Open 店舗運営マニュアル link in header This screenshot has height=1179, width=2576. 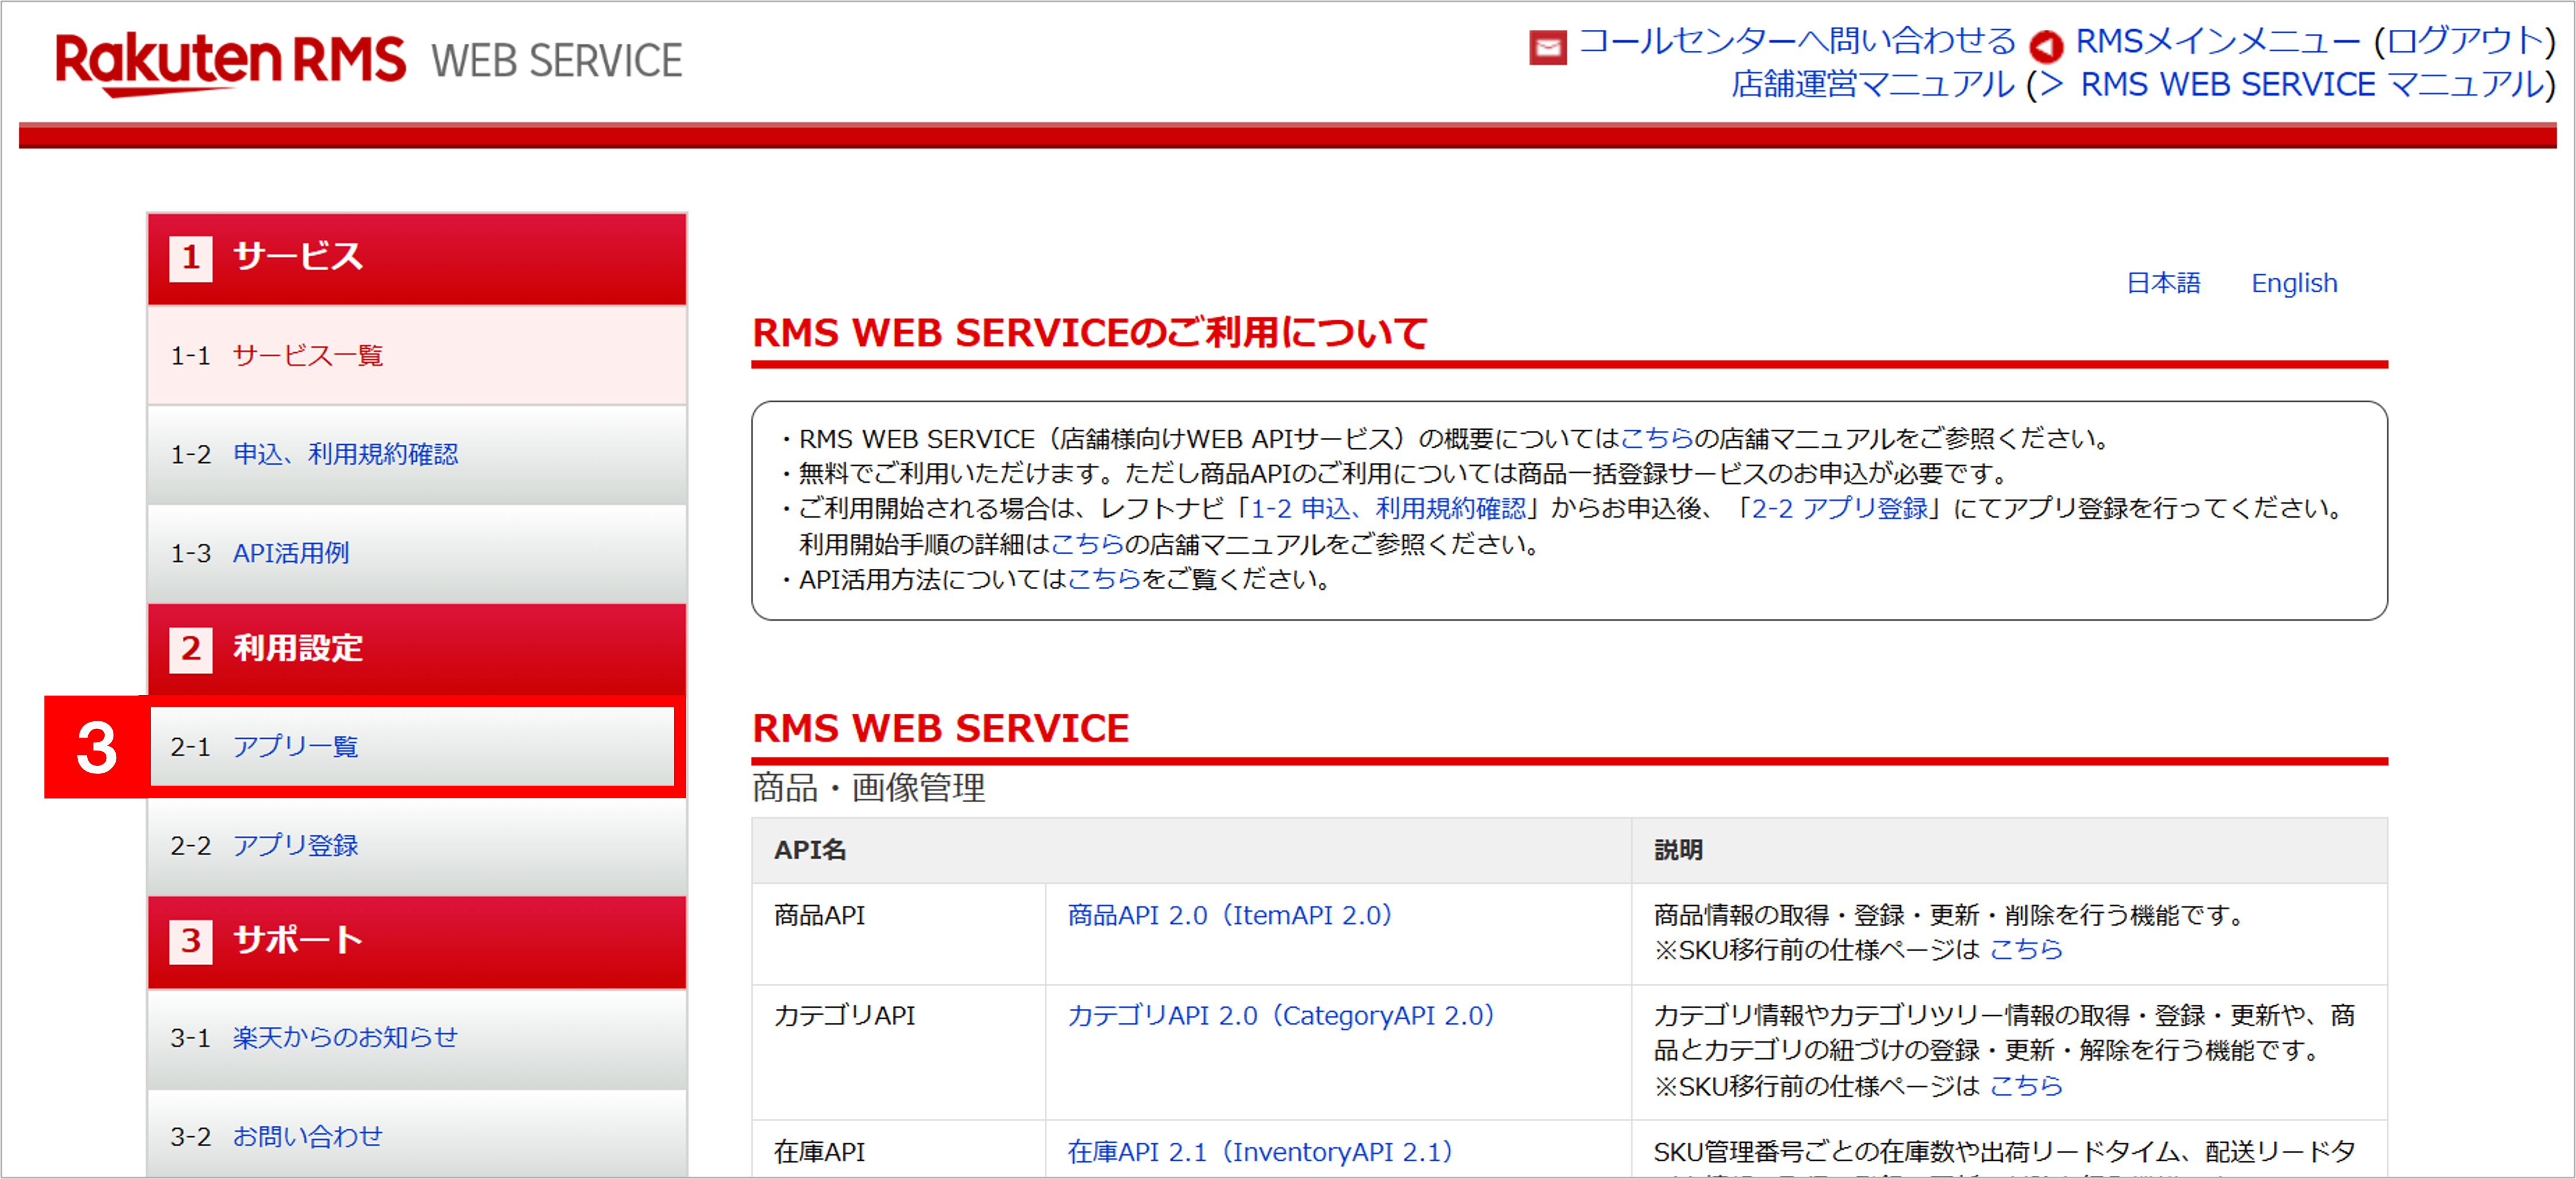[1872, 85]
